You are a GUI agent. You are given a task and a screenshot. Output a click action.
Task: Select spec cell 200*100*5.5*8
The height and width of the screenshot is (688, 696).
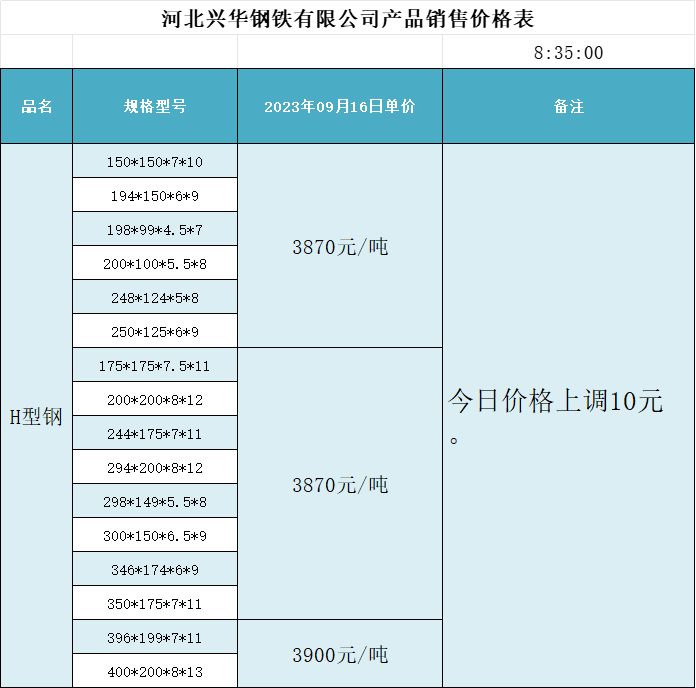point(155,263)
